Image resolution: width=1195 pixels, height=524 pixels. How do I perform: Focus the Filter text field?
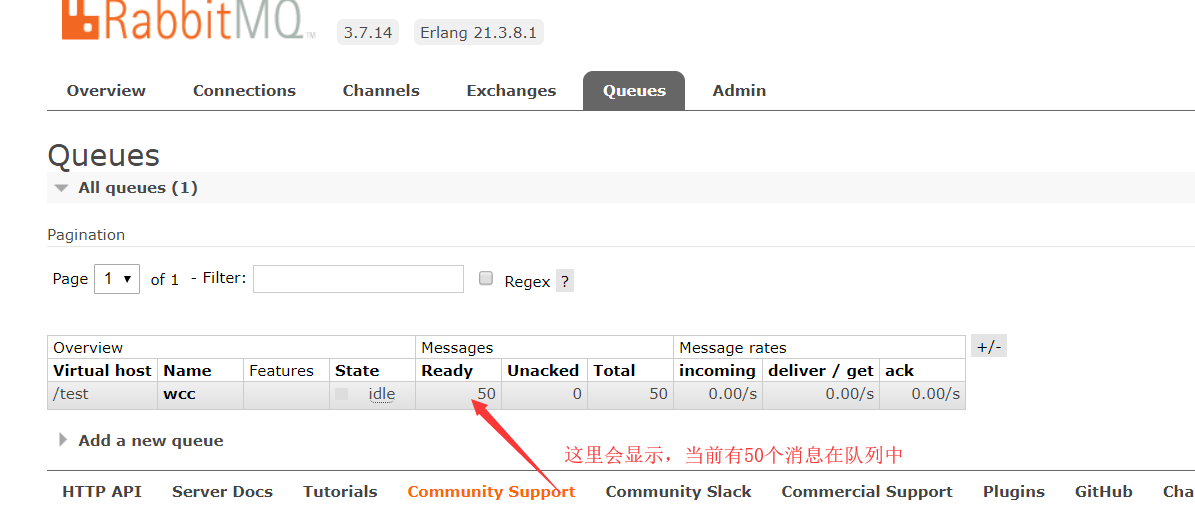pos(358,279)
